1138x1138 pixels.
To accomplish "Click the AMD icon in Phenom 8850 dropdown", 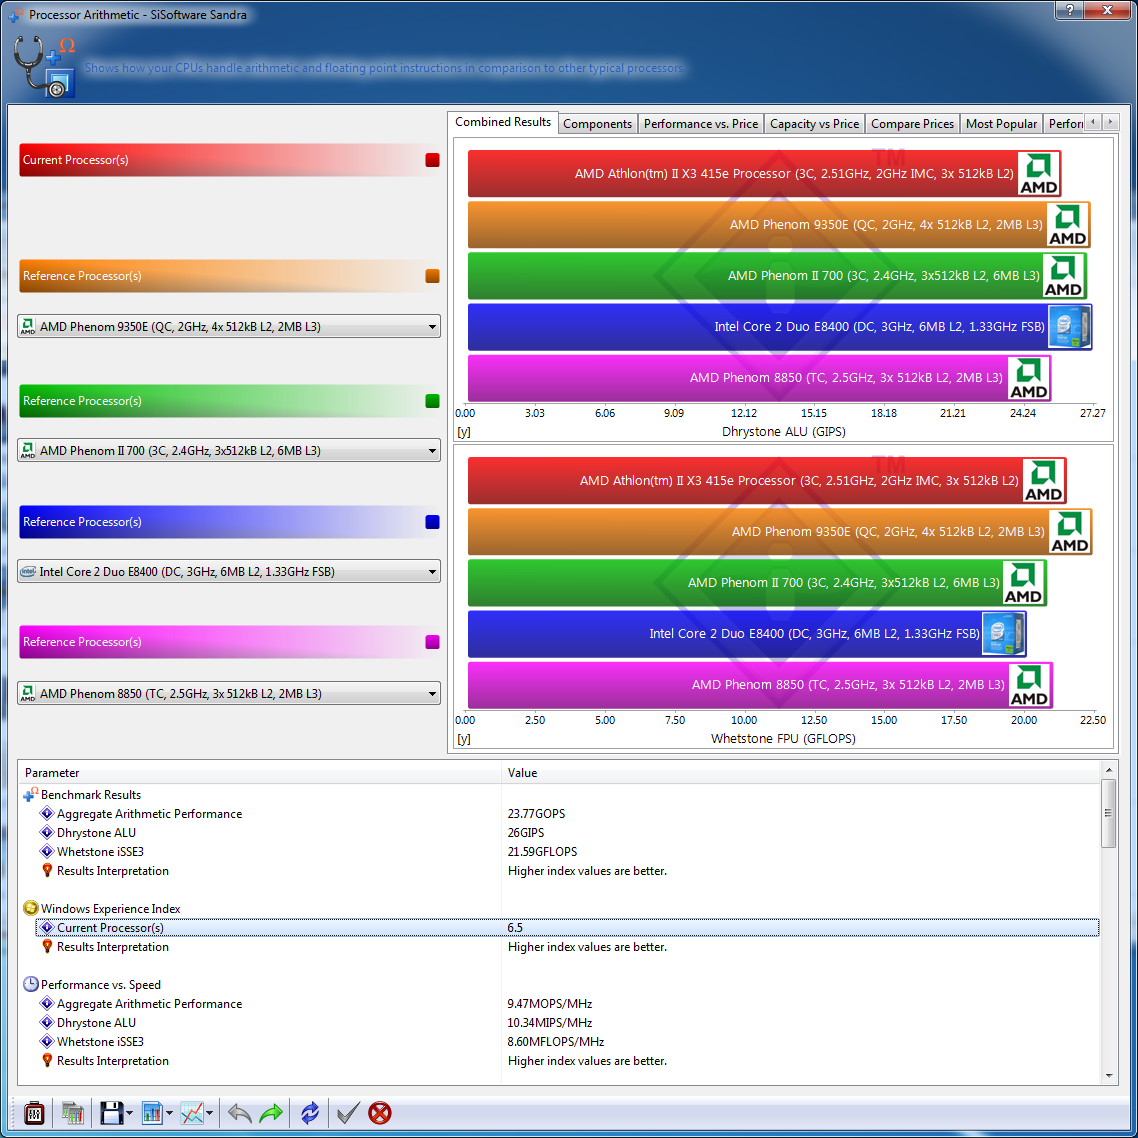I will (x=28, y=694).
